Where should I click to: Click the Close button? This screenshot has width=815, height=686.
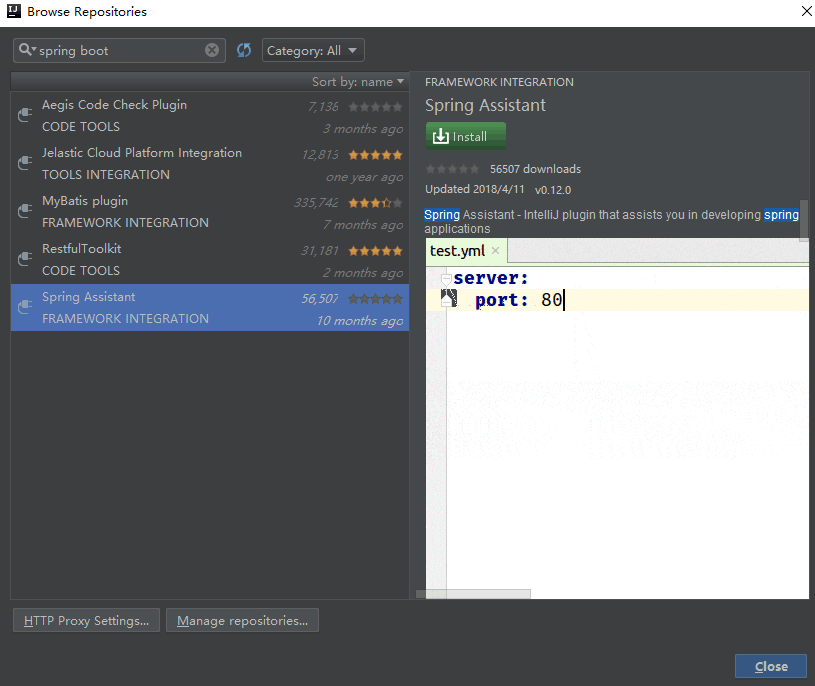pyautogui.click(x=771, y=666)
